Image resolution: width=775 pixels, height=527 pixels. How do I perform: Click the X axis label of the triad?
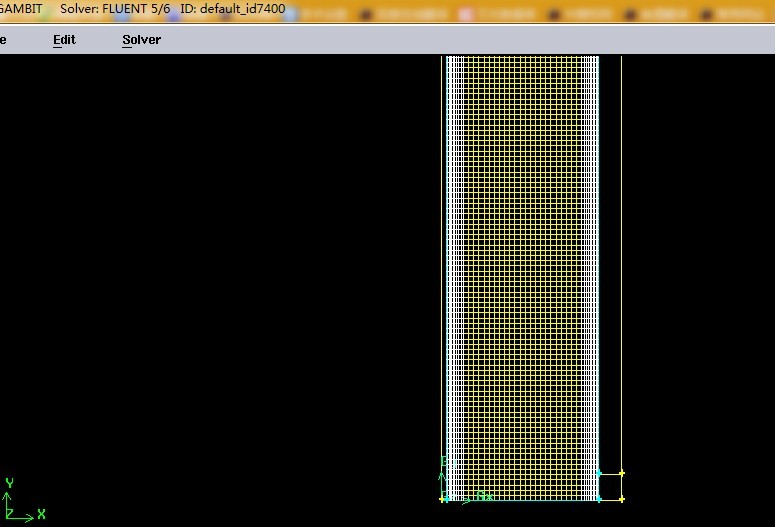(x=42, y=514)
